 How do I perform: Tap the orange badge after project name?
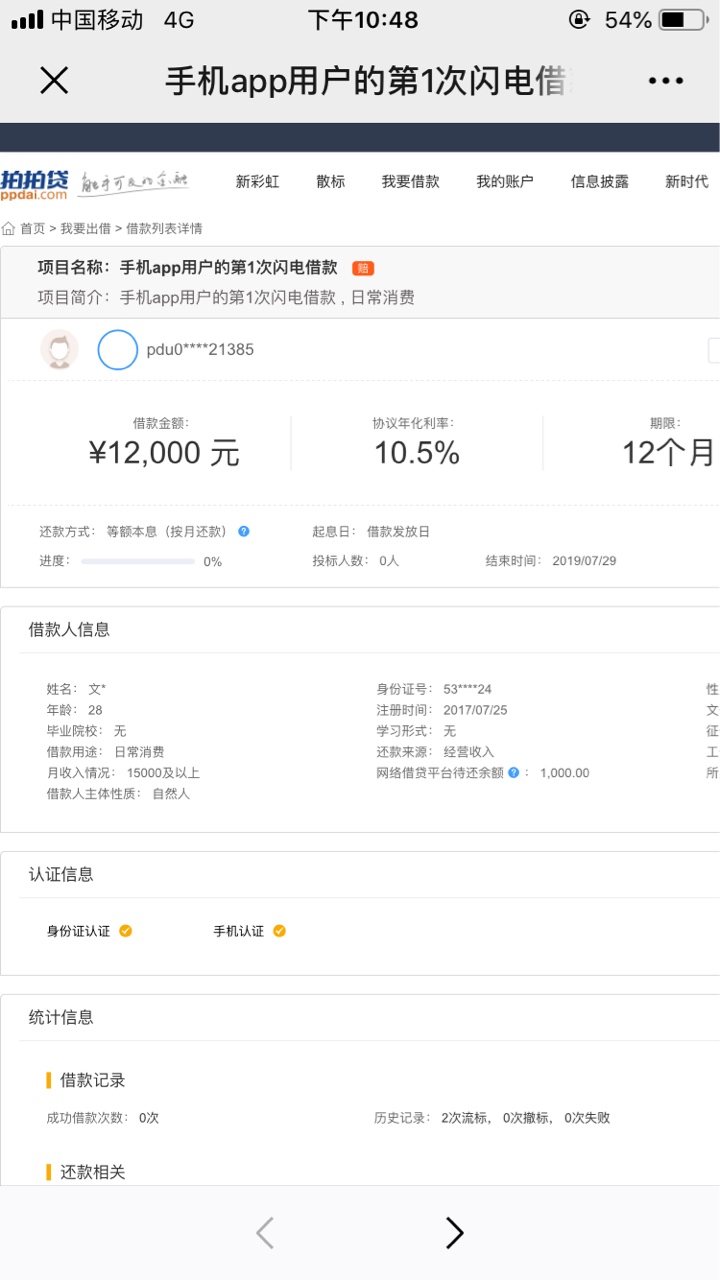[x=363, y=268]
